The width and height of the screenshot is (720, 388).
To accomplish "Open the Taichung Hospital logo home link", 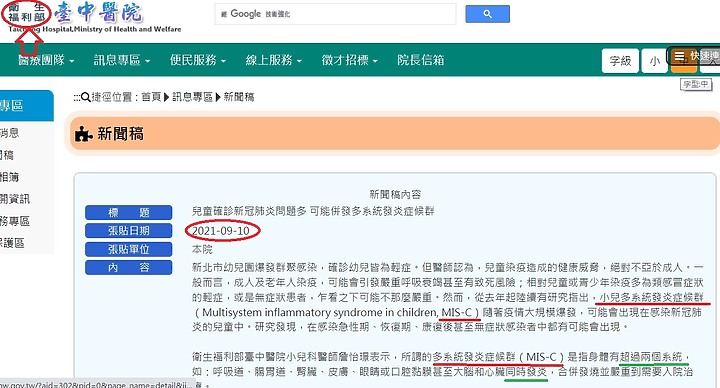I will [x=95, y=17].
